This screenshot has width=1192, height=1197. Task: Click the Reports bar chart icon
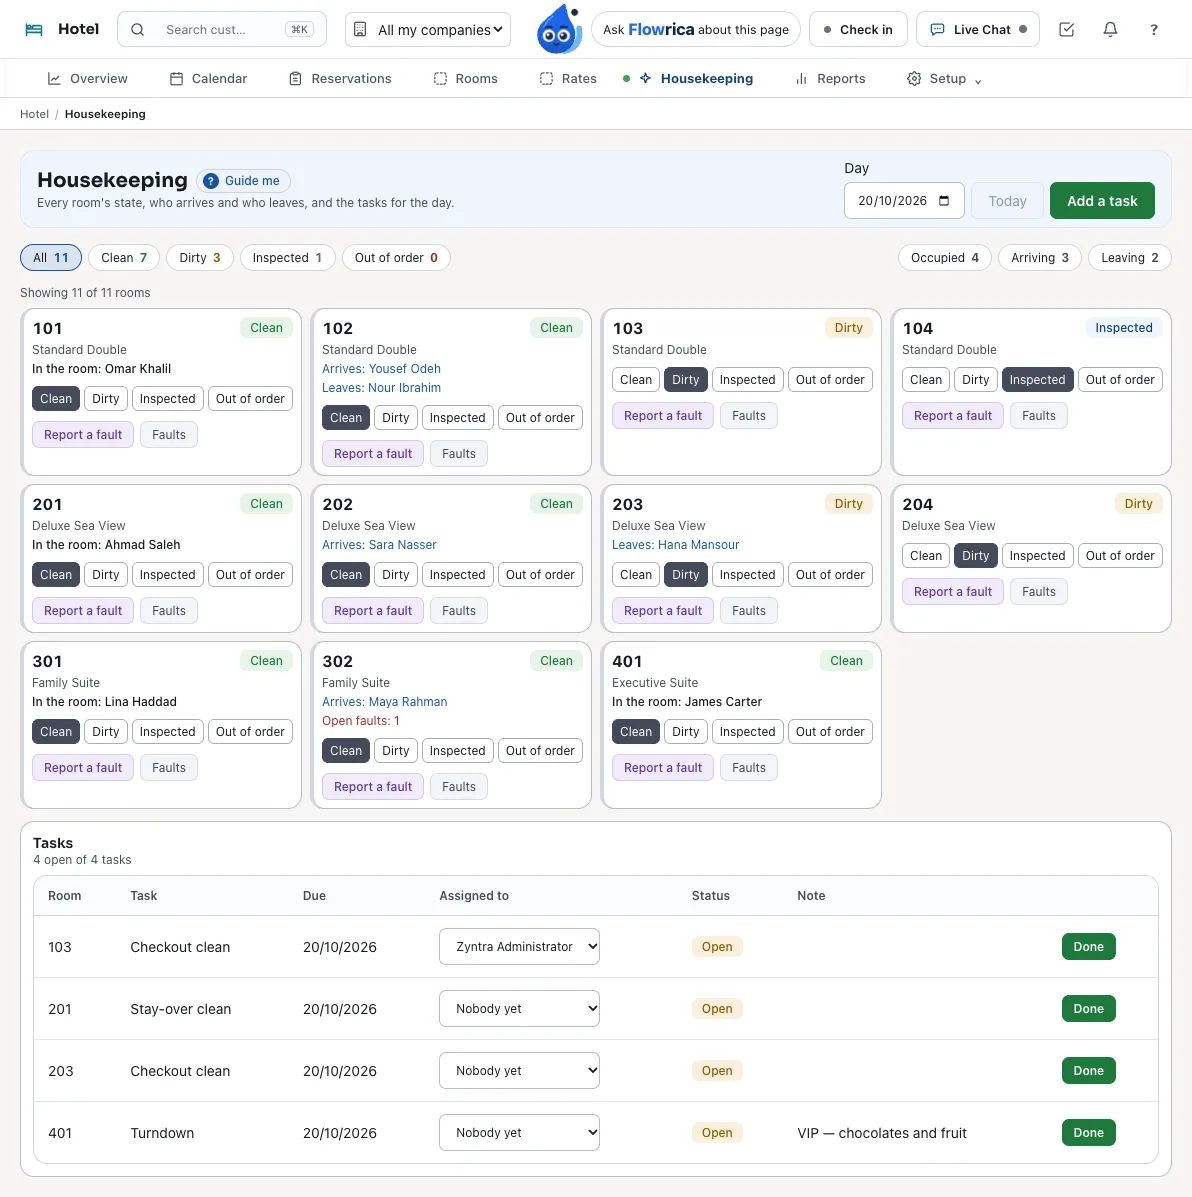point(801,79)
